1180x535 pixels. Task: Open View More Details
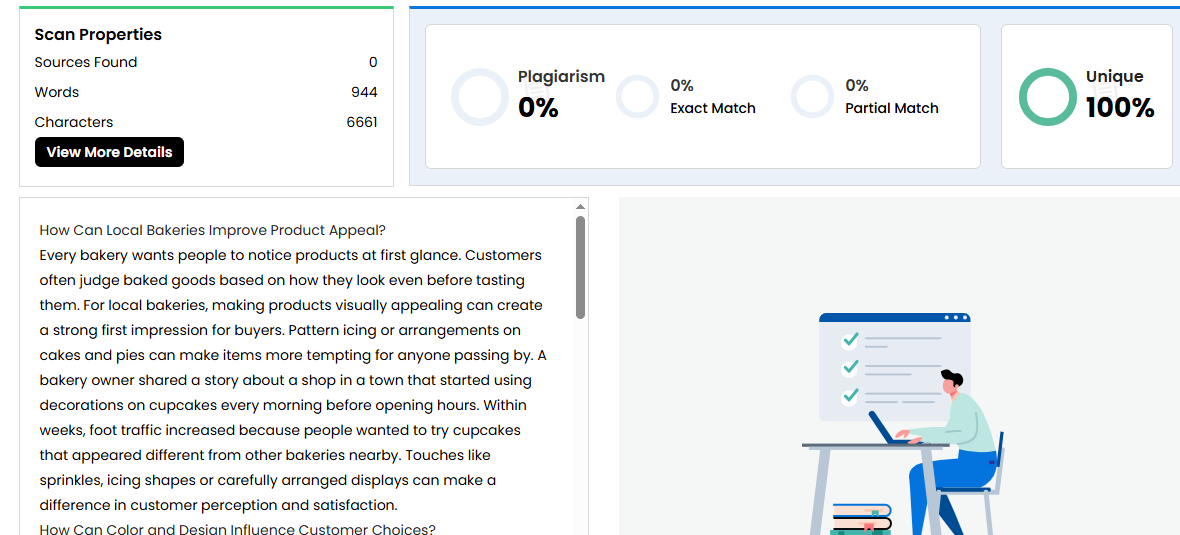(x=109, y=152)
